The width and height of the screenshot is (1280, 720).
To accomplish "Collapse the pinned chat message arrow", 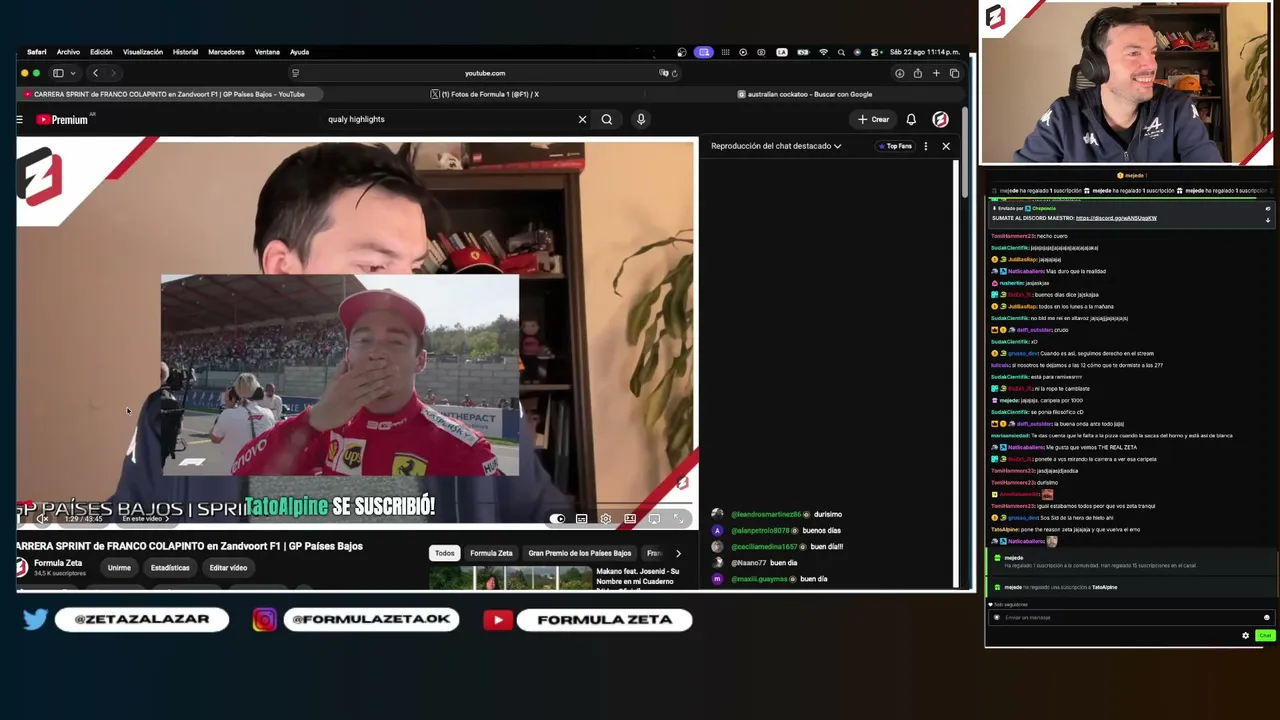I will pyautogui.click(x=1268, y=220).
